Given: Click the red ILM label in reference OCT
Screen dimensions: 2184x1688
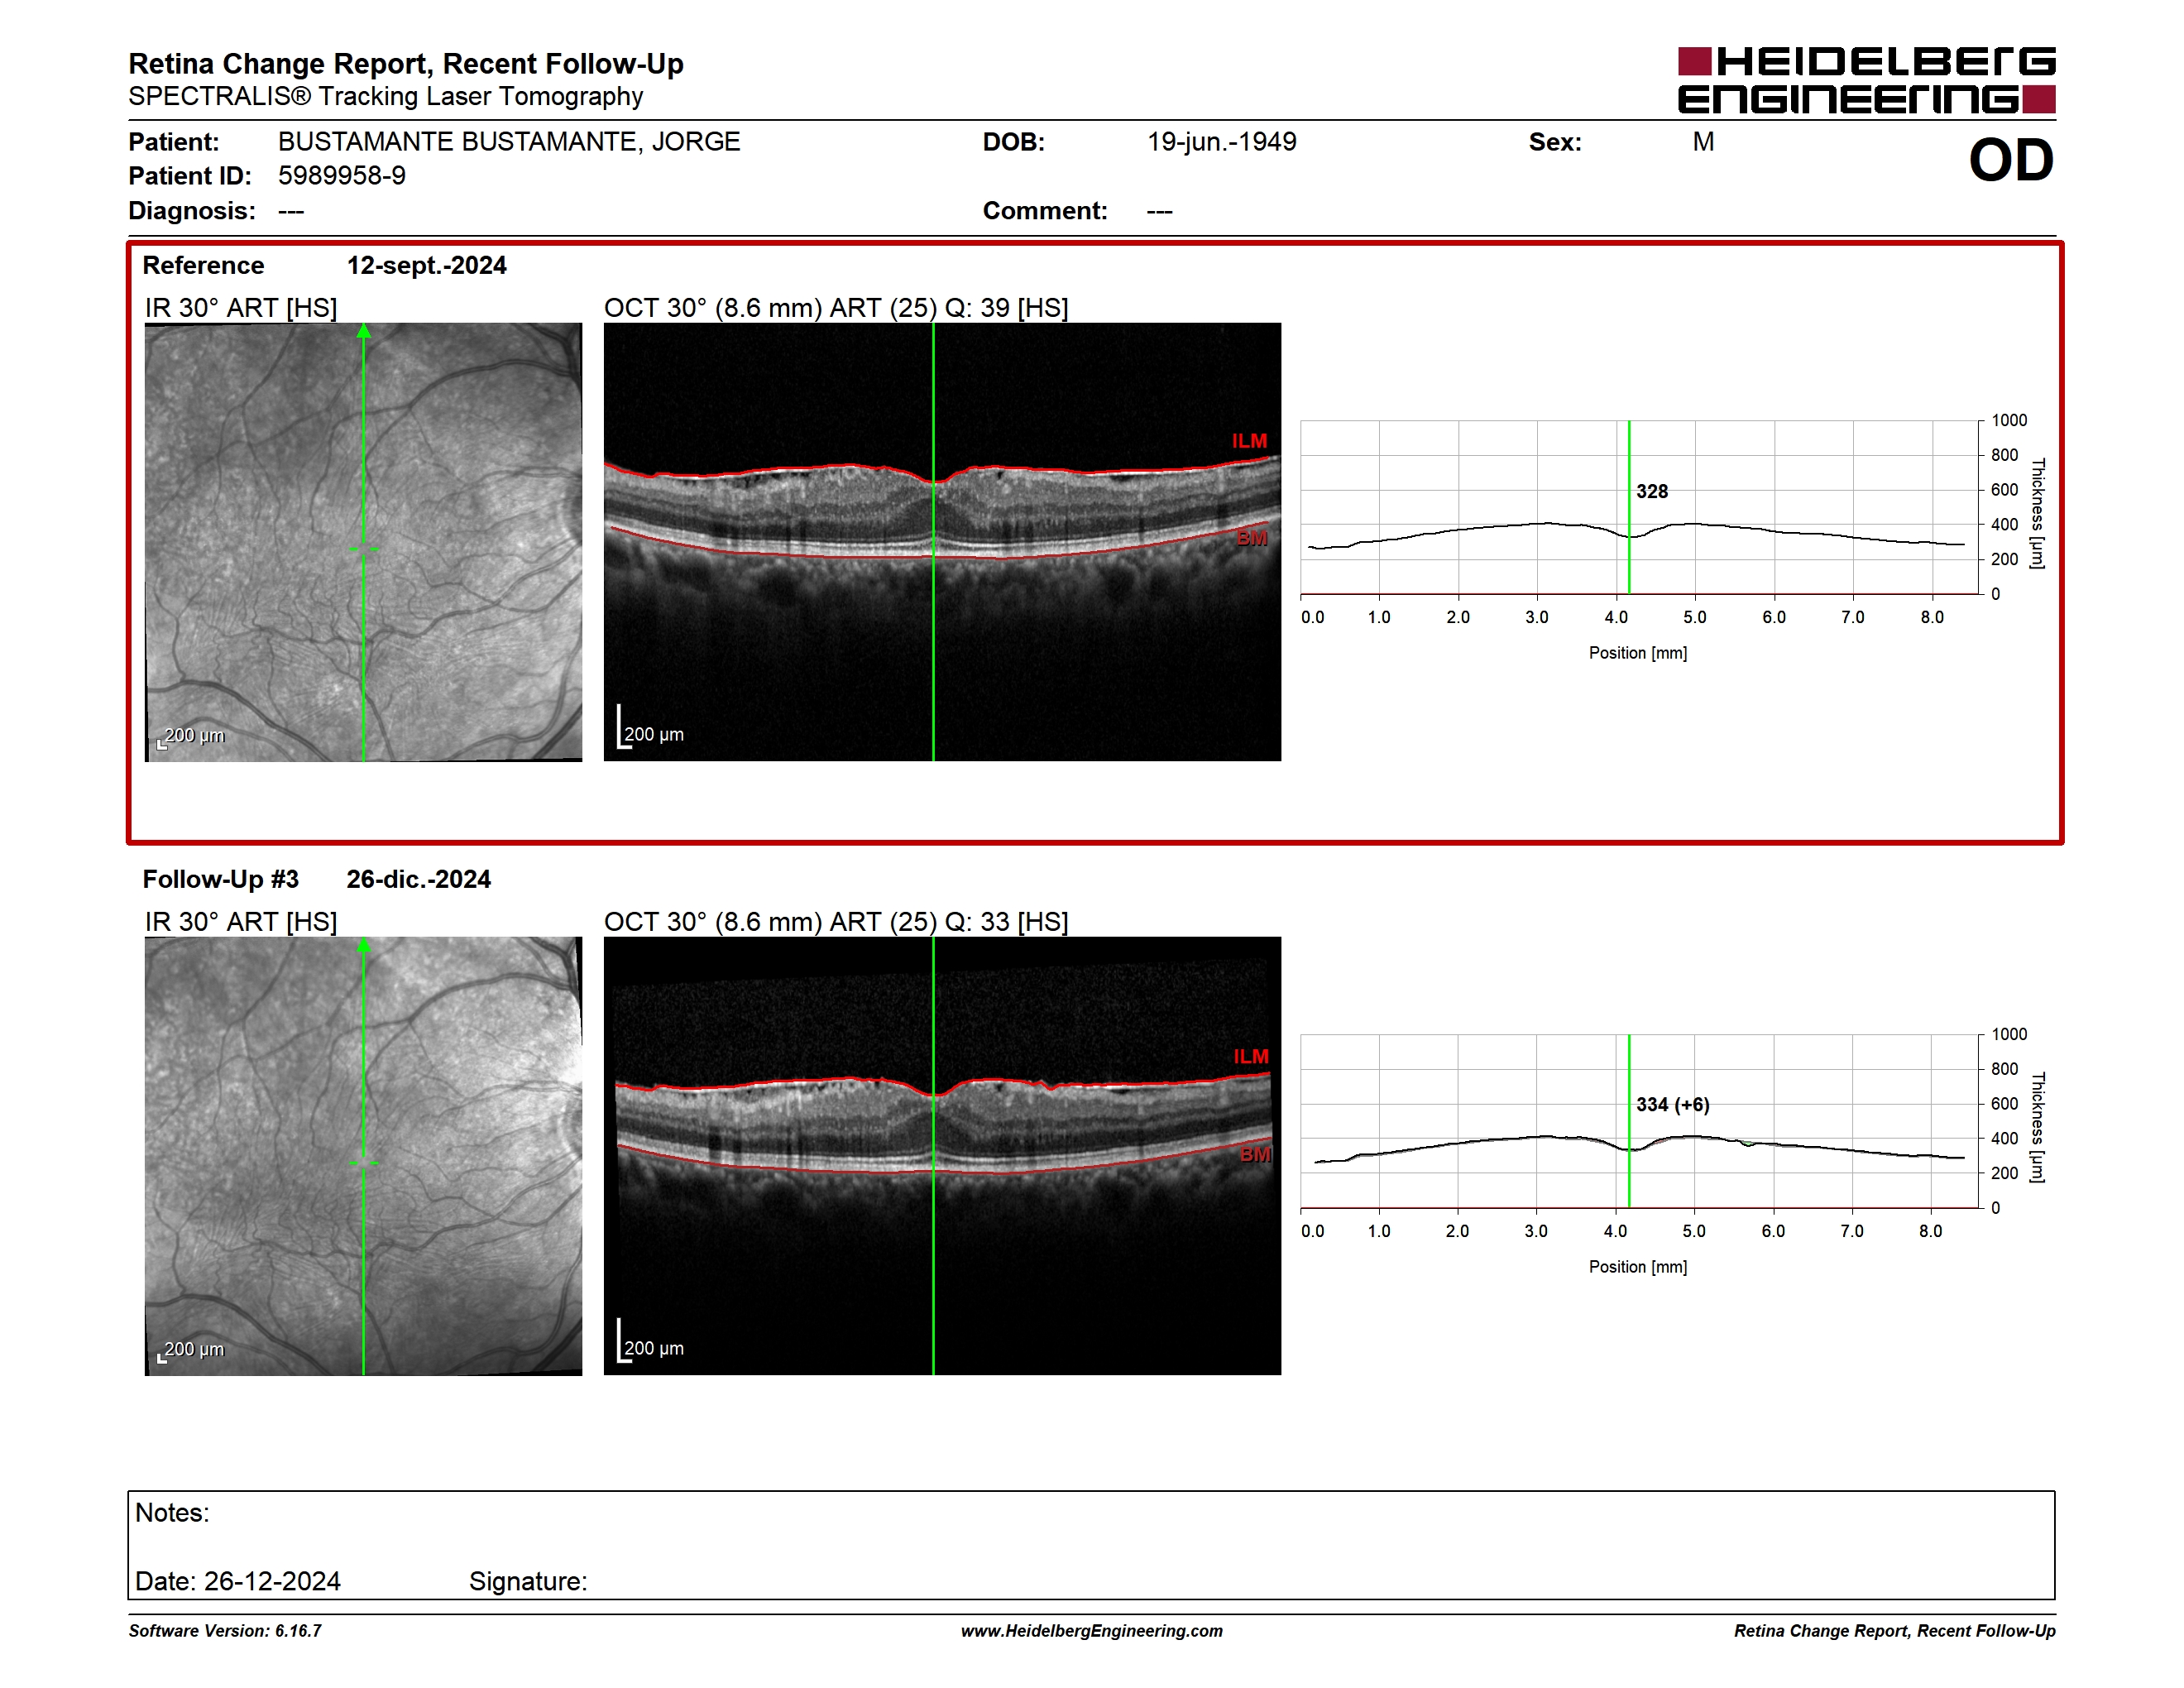Looking at the screenshot, I should click(x=1249, y=441).
